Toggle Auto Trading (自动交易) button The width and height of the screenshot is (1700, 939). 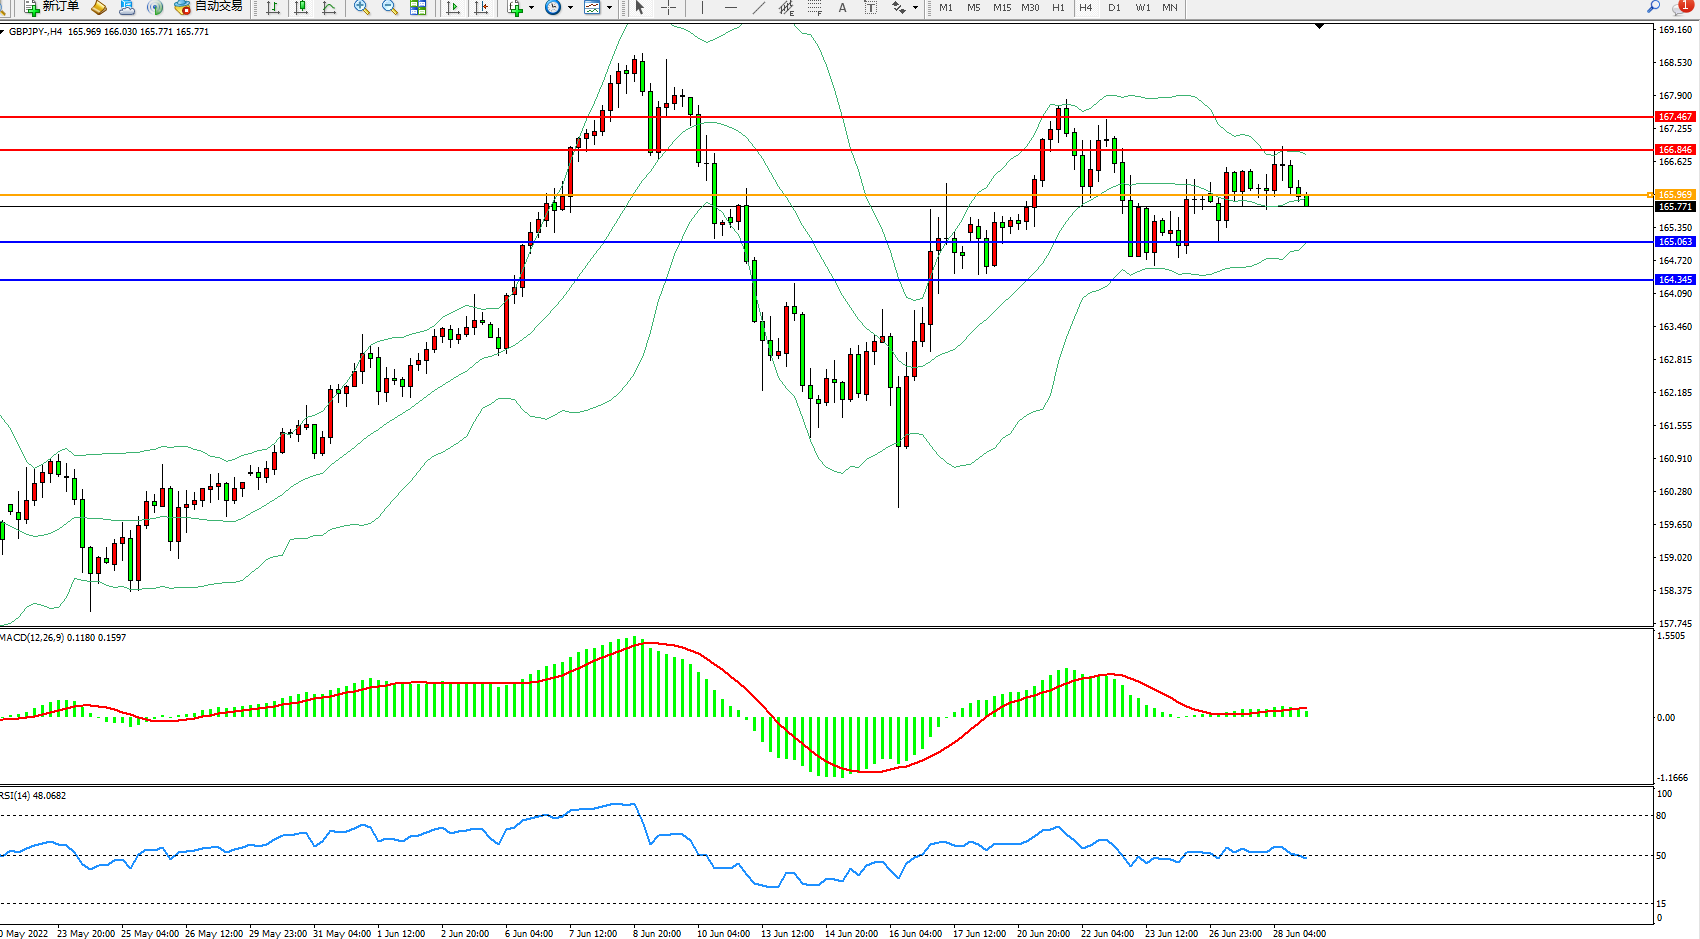click(x=208, y=7)
